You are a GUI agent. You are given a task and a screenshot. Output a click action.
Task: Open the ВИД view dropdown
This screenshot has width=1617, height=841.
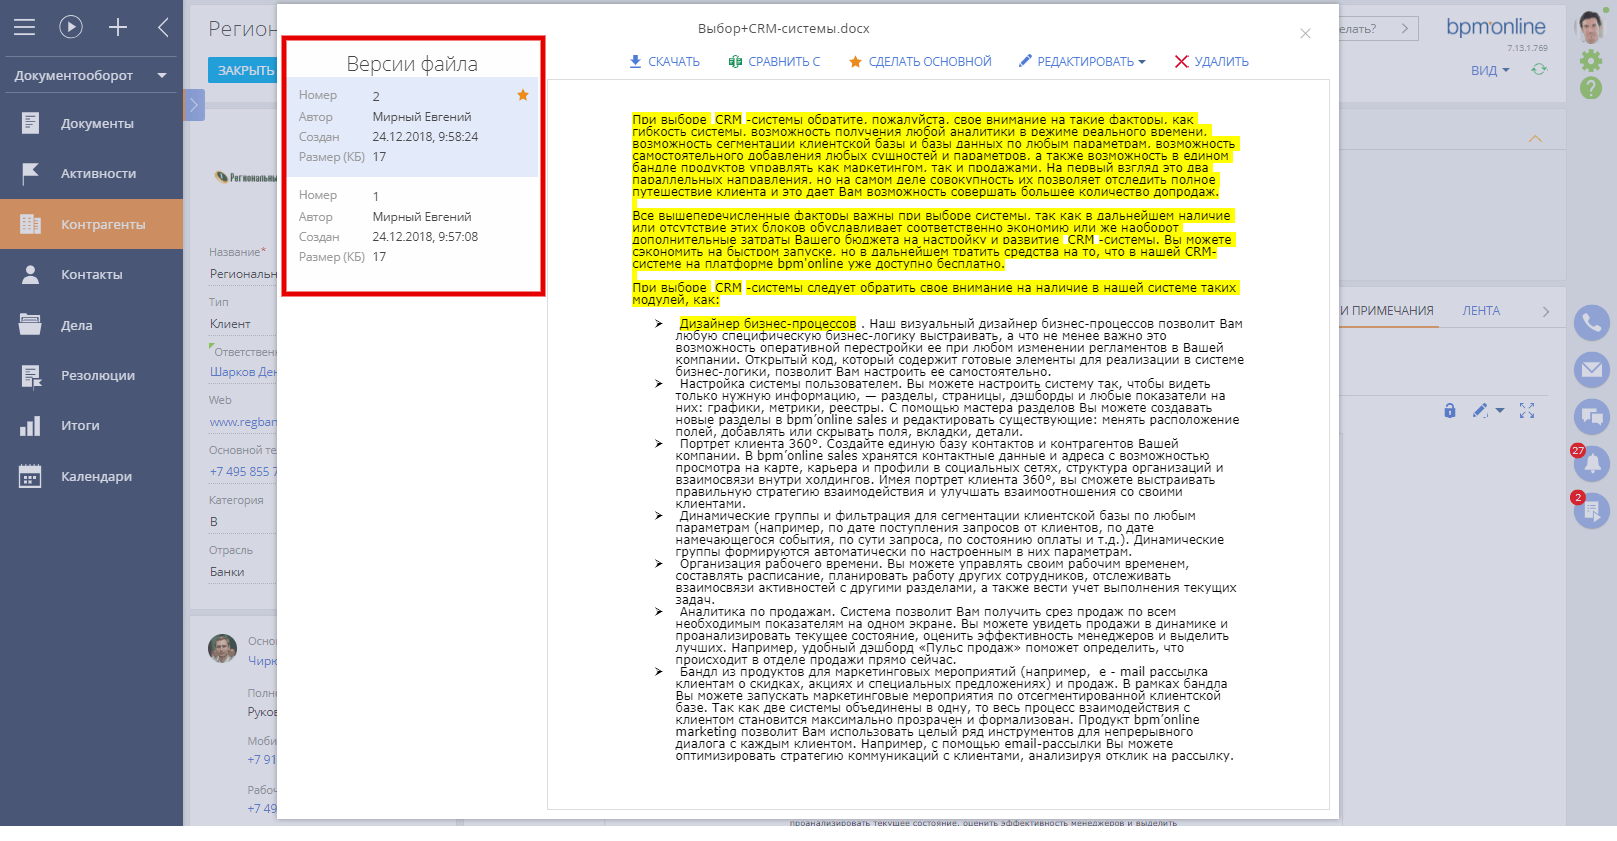(x=1490, y=70)
